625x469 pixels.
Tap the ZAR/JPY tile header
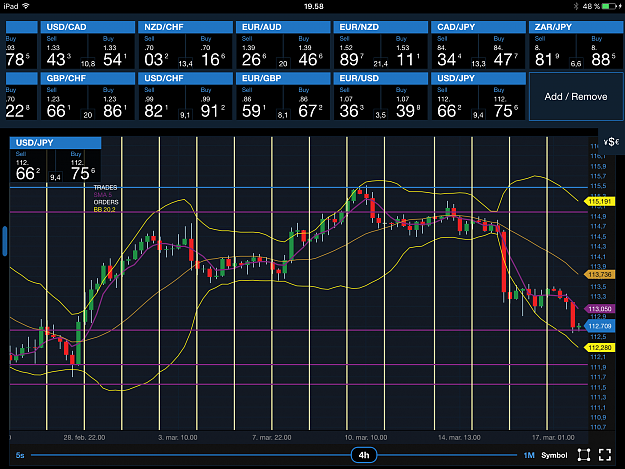coord(576,27)
